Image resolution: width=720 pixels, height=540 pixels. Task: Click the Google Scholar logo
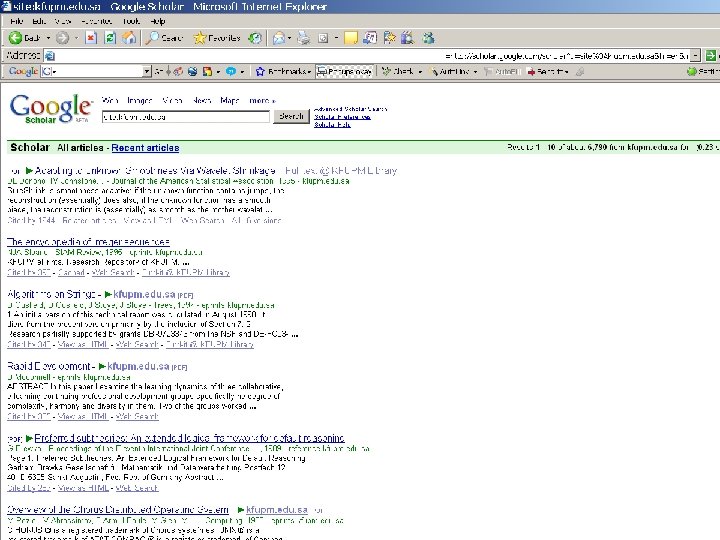point(50,108)
